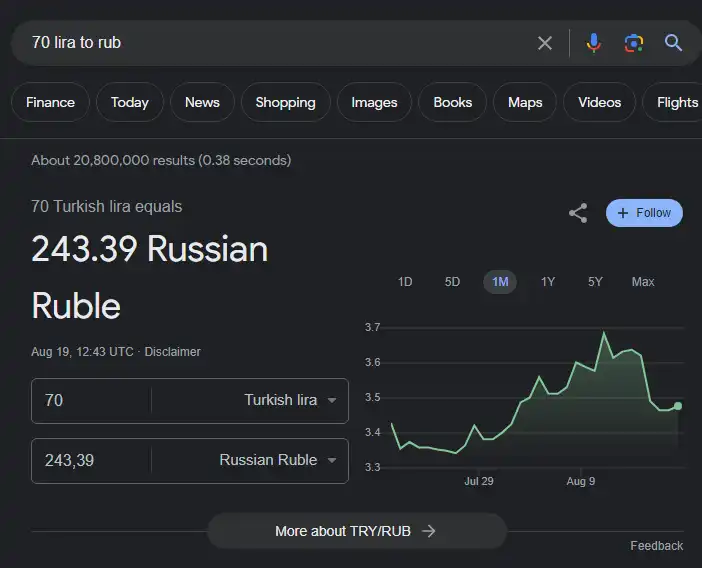Viewport: 702px width, 568px height.
Task: Select the 1Y chart range
Action: tap(548, 282)
